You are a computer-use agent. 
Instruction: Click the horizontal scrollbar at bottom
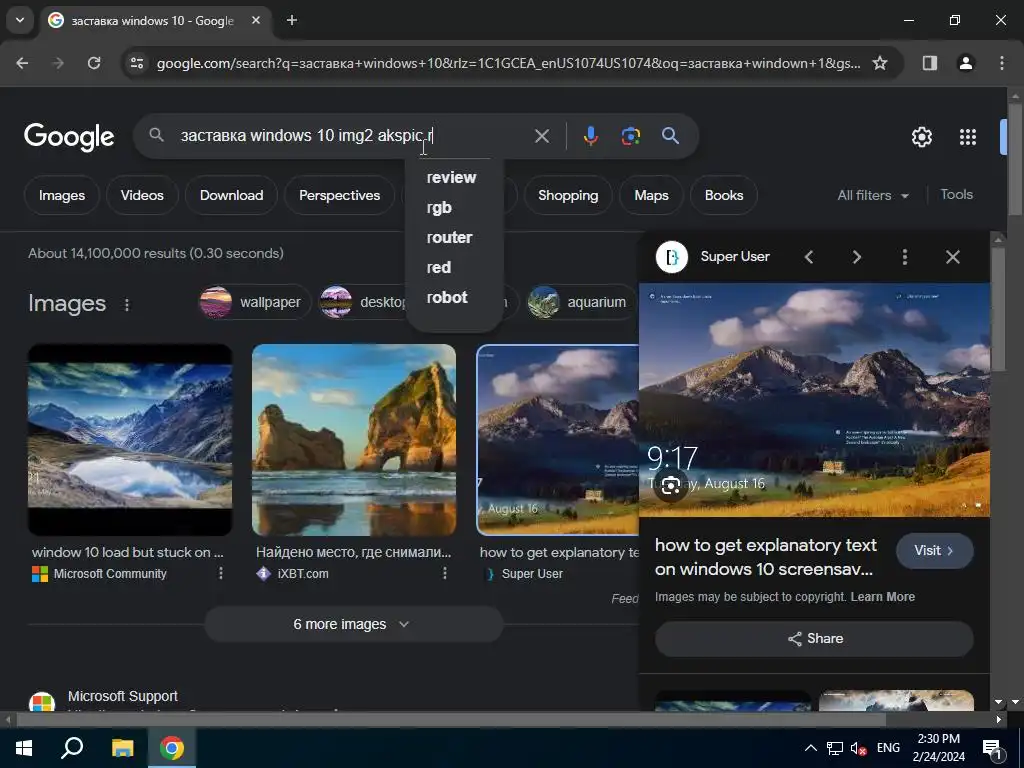pyautogui.click(x=451, y=720)
